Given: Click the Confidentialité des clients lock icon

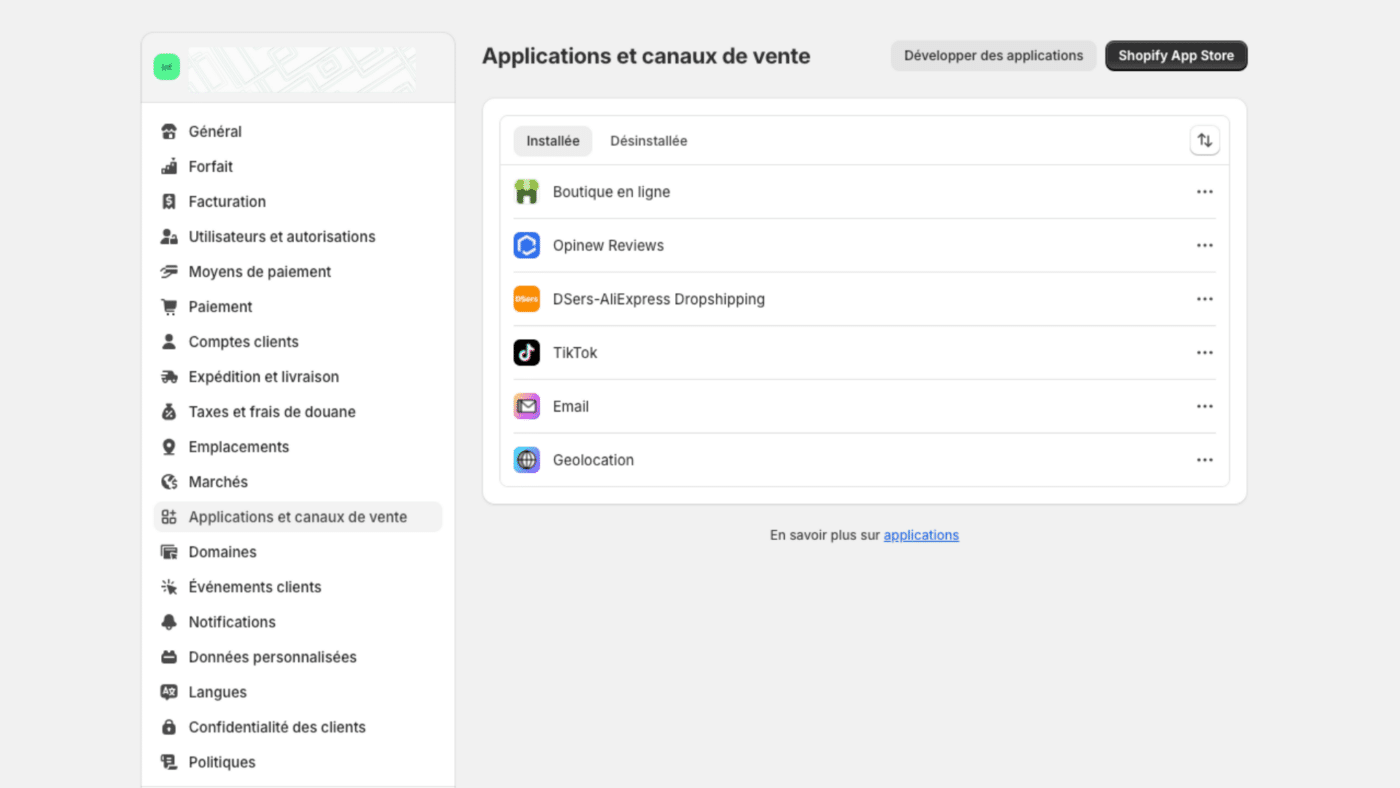Looking at the screenshot, I should click(x=169, y=727).
